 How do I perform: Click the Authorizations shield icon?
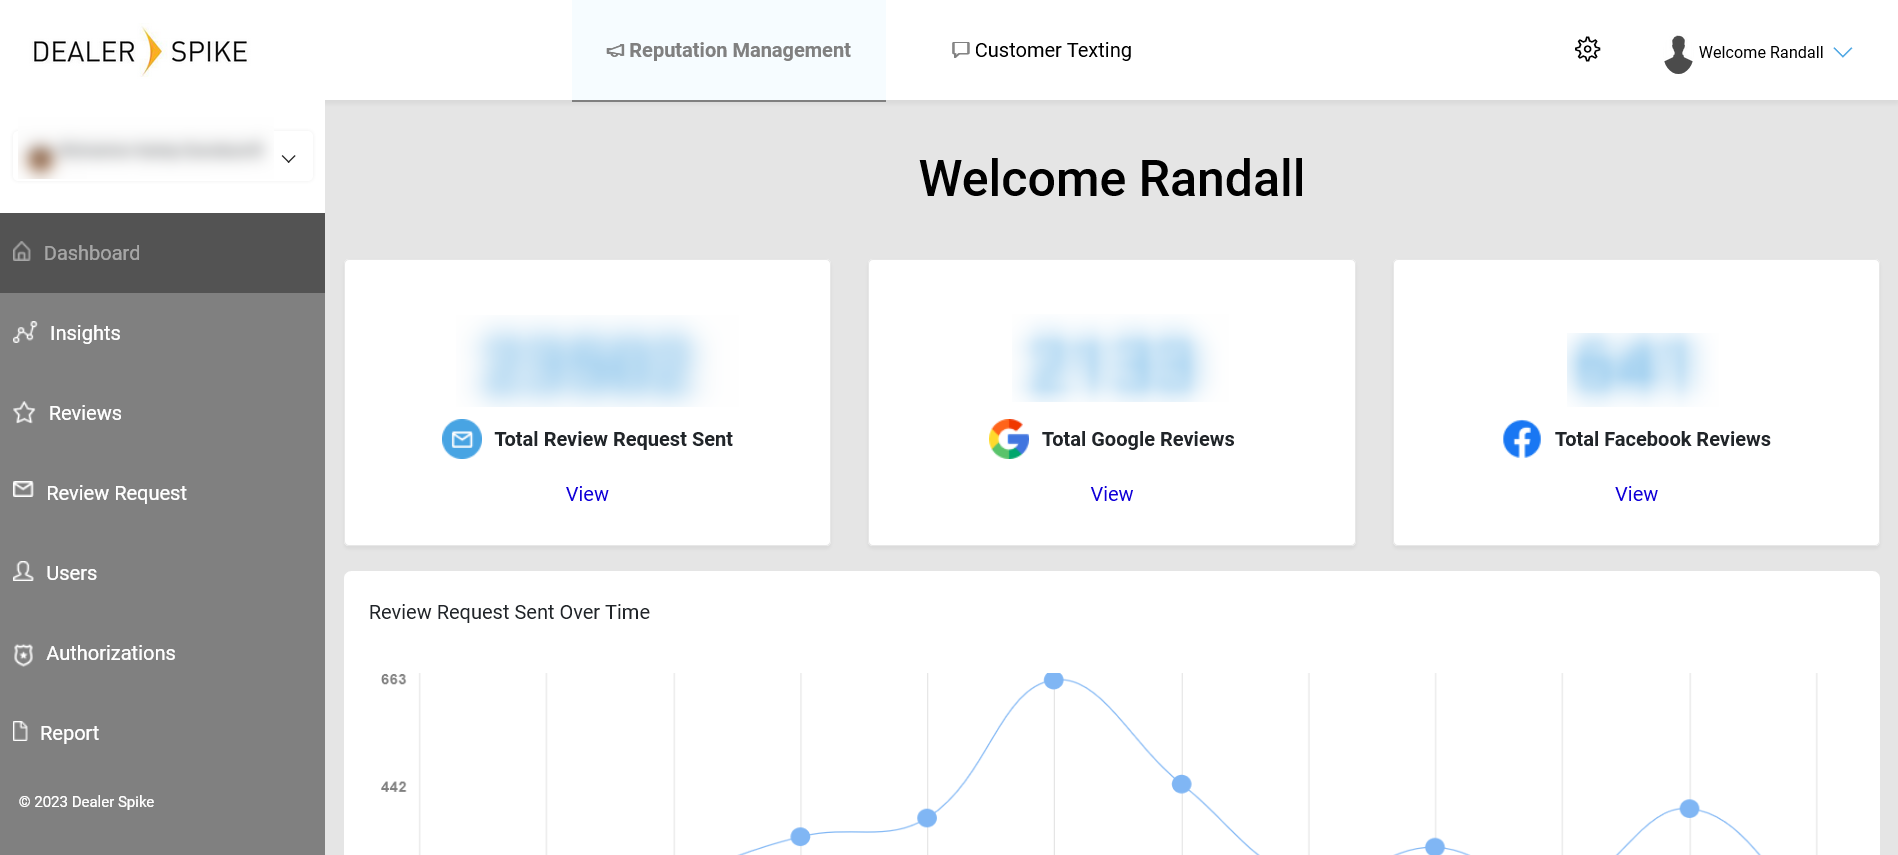pyautogui.click(x=24, y=654)
